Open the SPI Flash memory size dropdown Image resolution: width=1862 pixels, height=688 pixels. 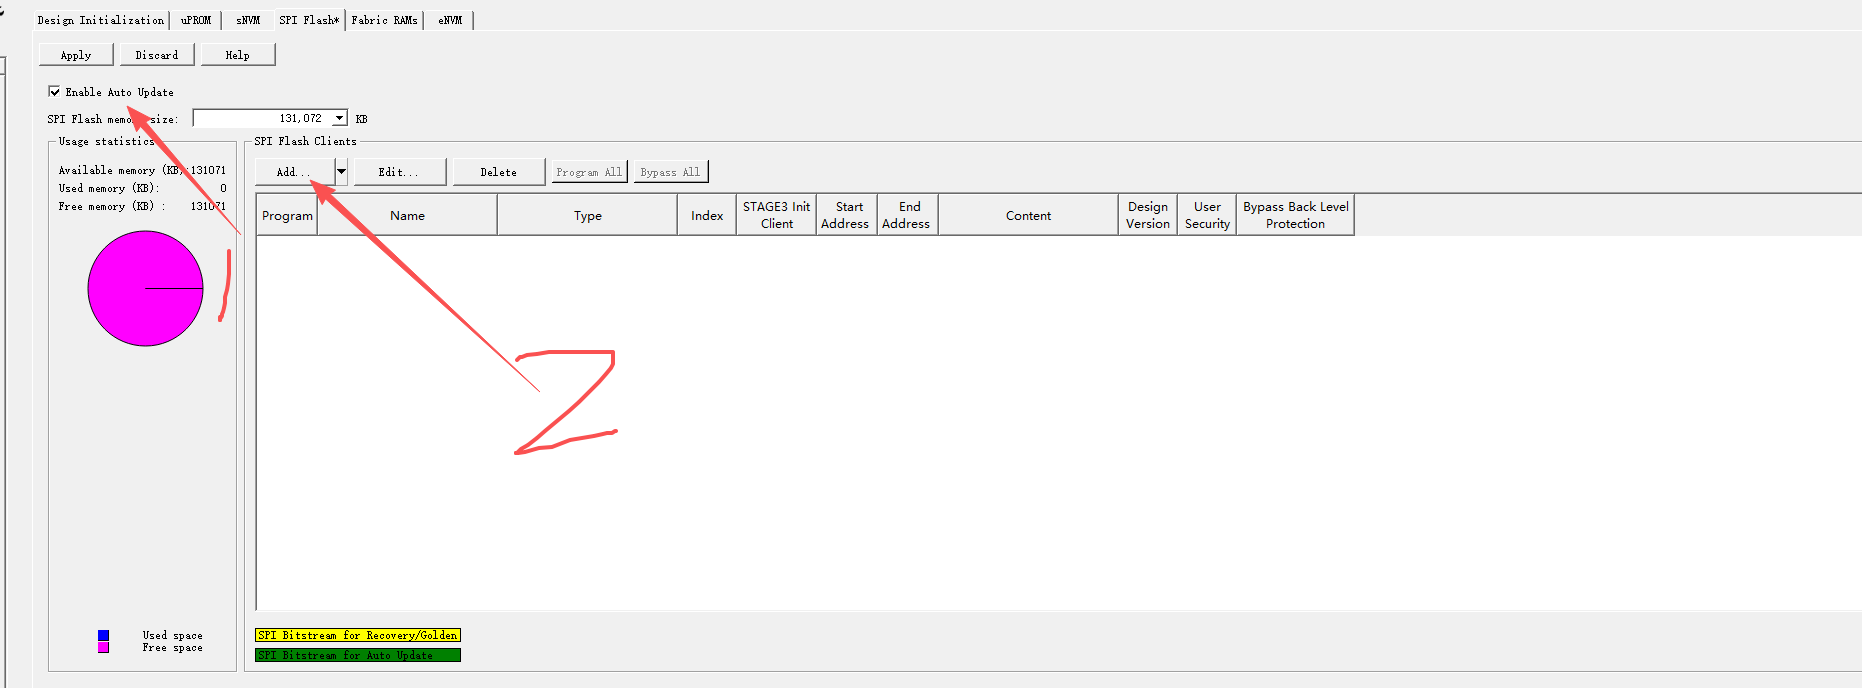click(x=340, y=118)
